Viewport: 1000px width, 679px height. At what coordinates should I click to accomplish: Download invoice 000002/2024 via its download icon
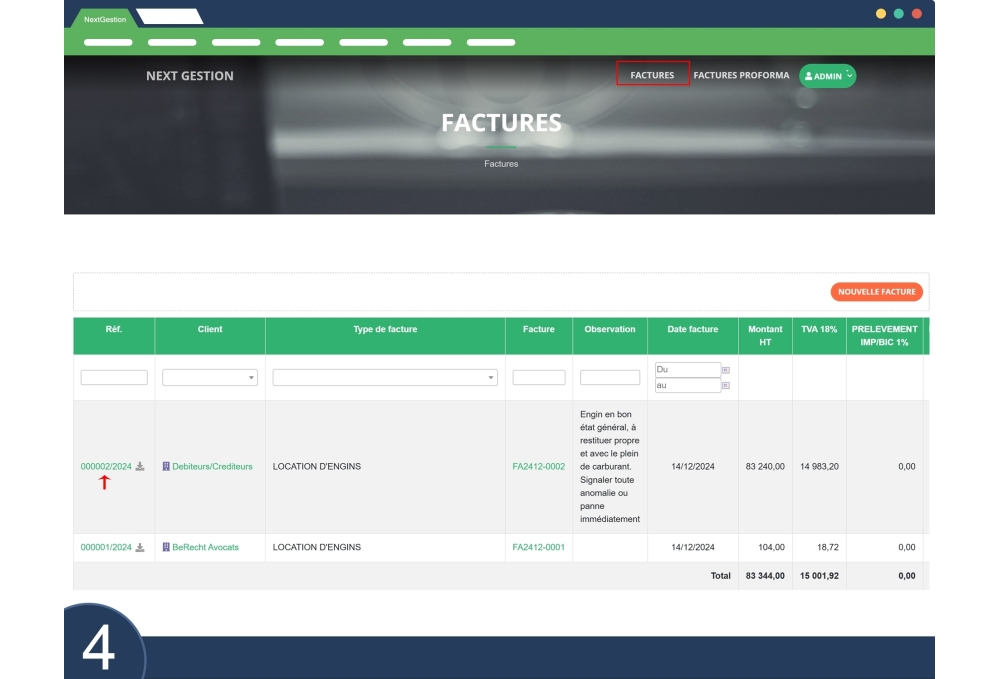139,467
